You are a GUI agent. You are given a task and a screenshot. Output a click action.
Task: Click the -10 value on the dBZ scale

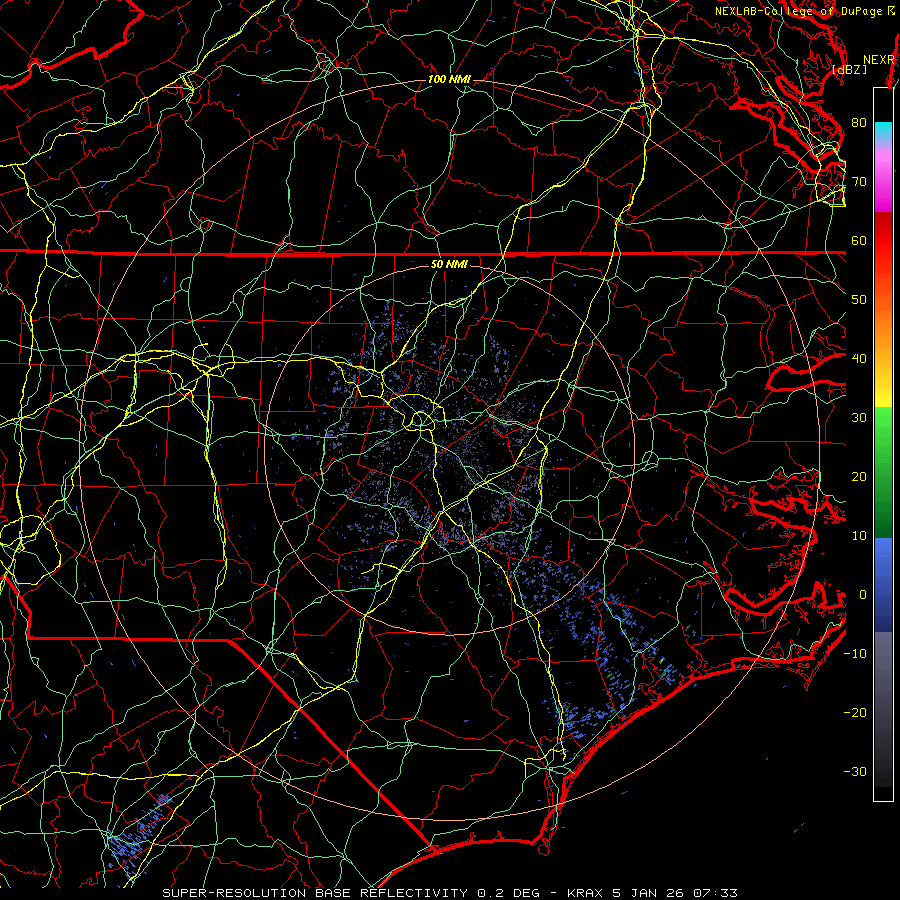(855, 654)
